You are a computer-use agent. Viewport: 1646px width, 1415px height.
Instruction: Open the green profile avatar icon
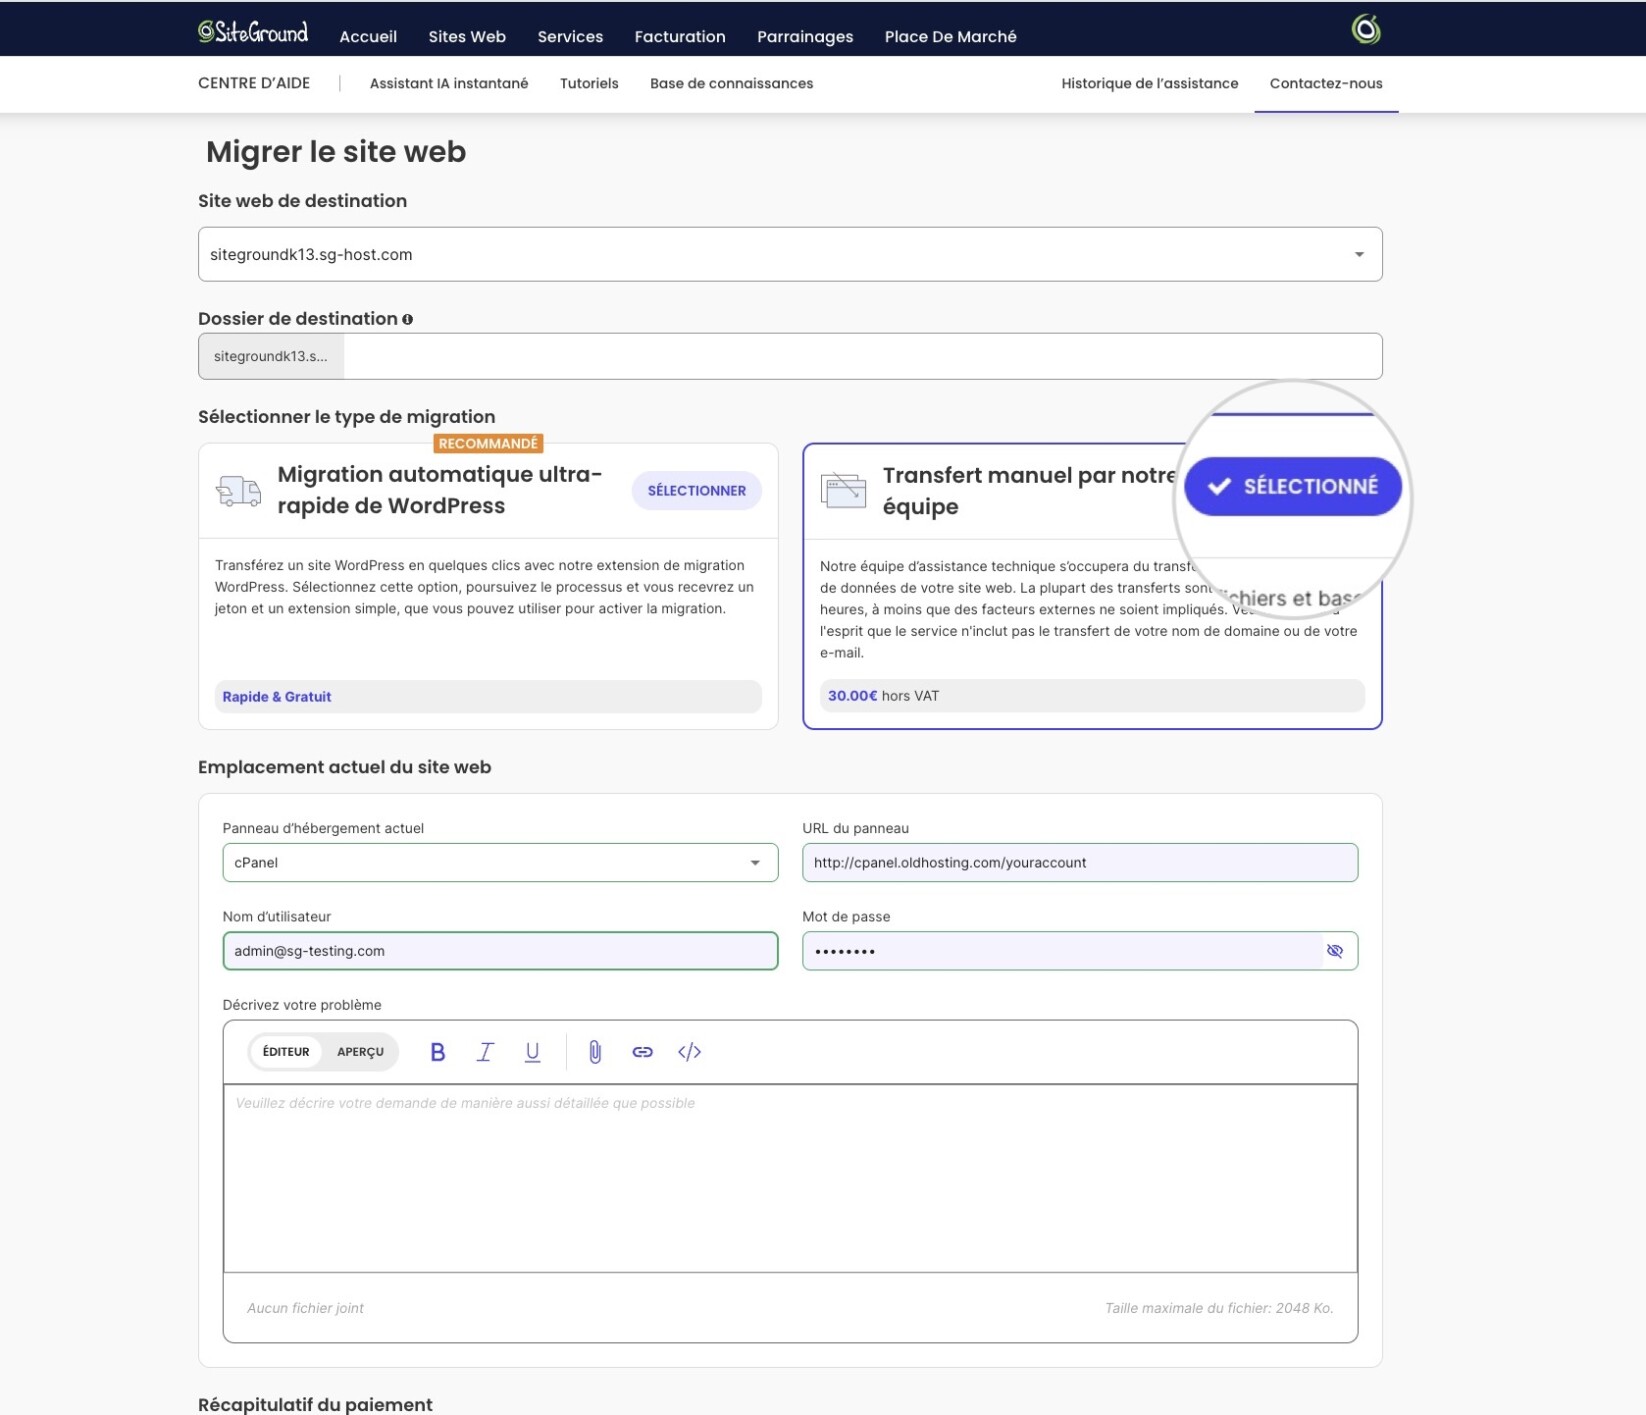[x=1365, y=30]
